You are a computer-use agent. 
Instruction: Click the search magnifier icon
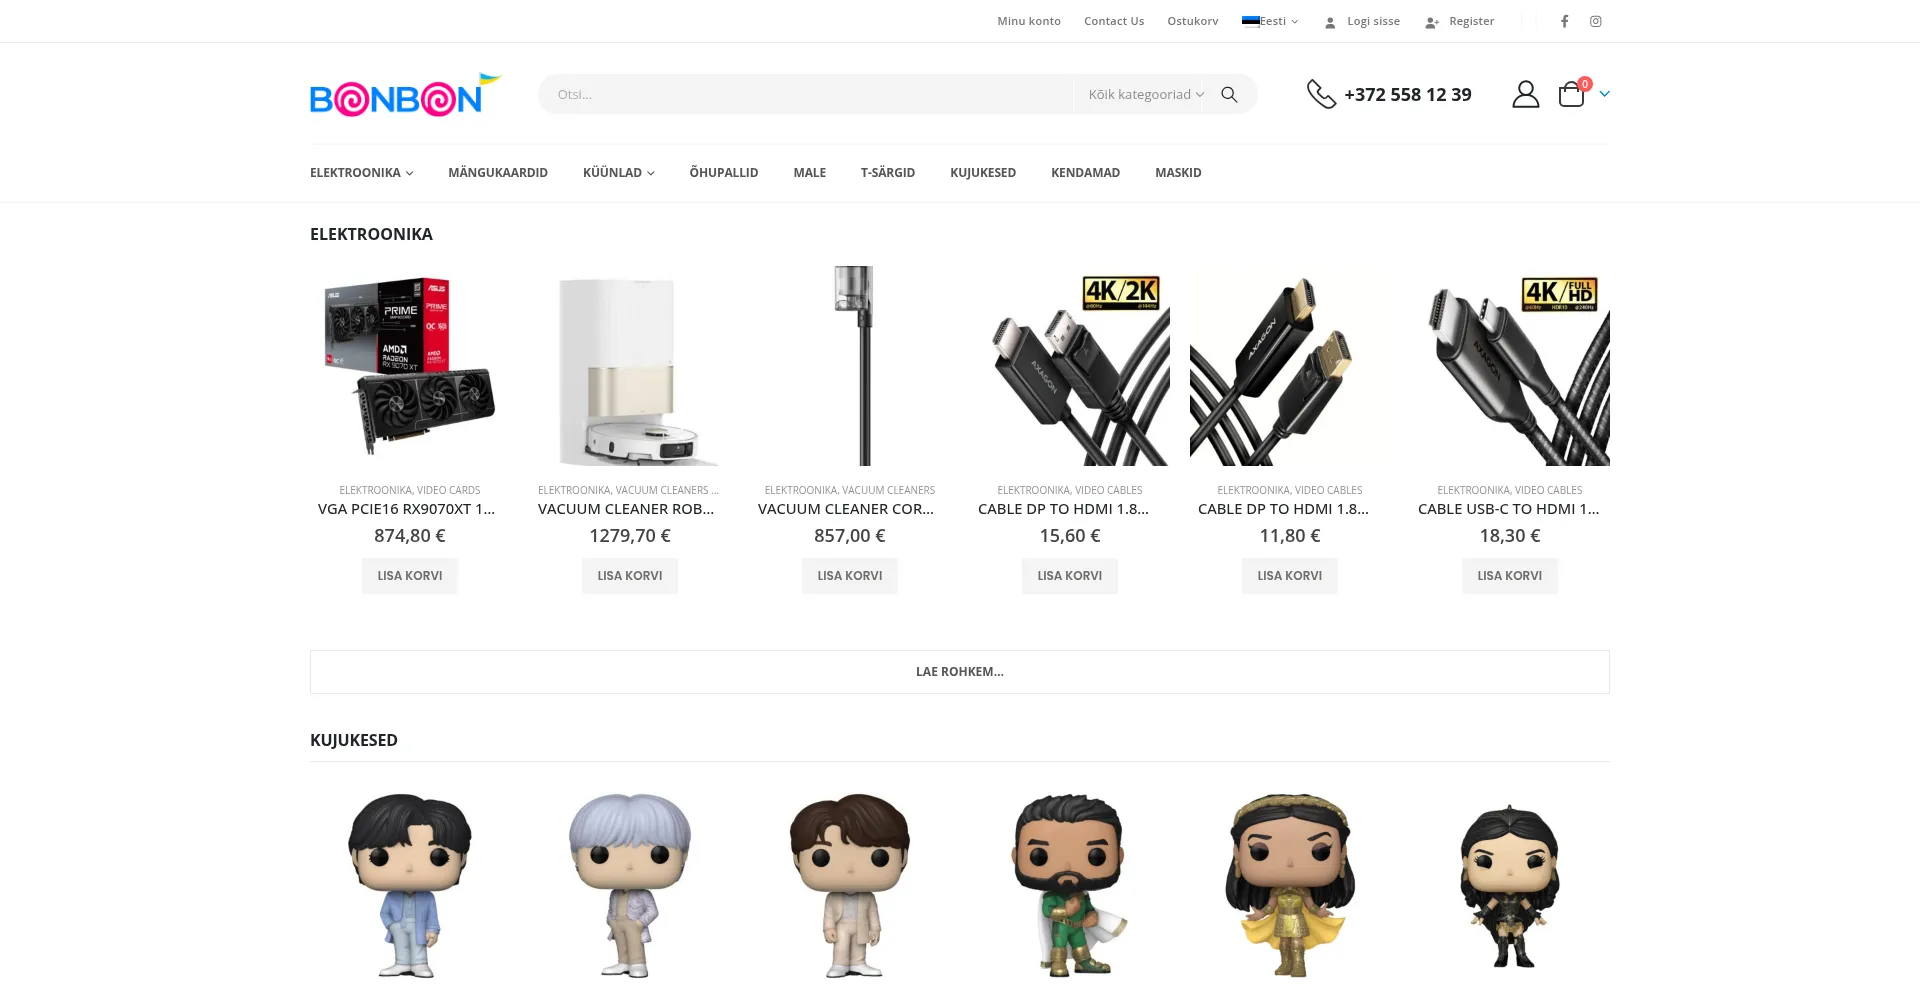click(x=1229, y=94)
